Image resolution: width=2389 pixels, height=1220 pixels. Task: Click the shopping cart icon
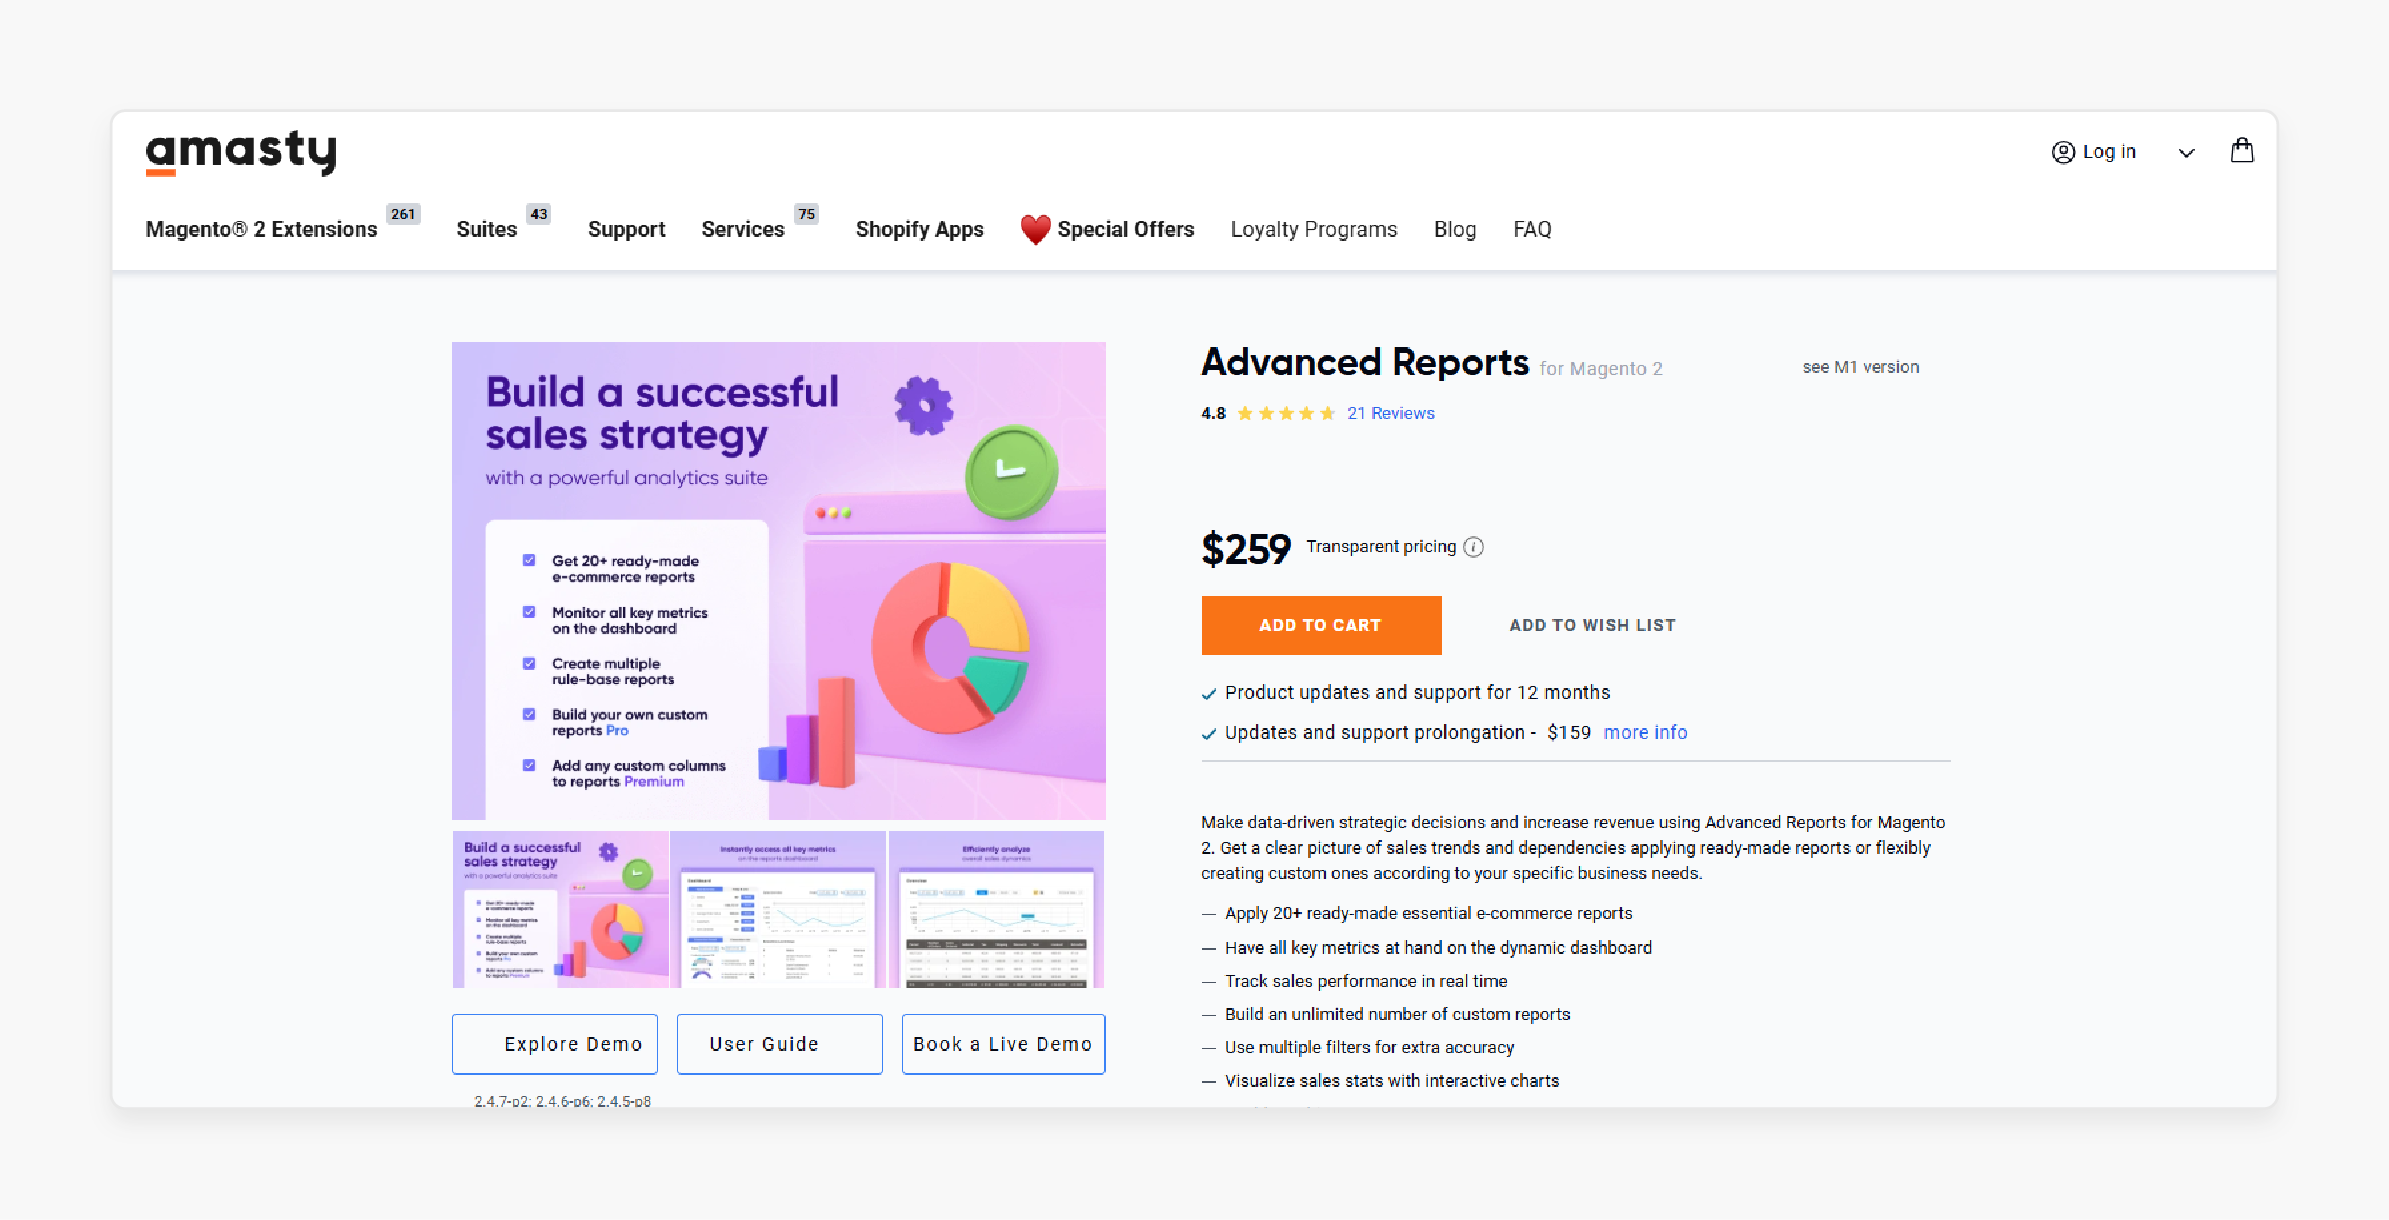coord(2241,151)
